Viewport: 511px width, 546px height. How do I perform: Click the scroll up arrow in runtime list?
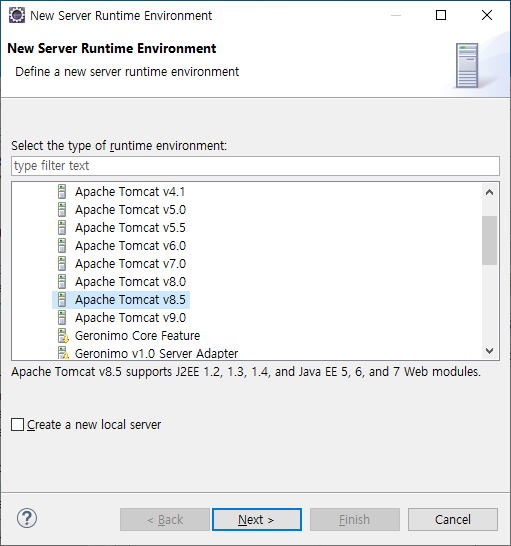489,192
